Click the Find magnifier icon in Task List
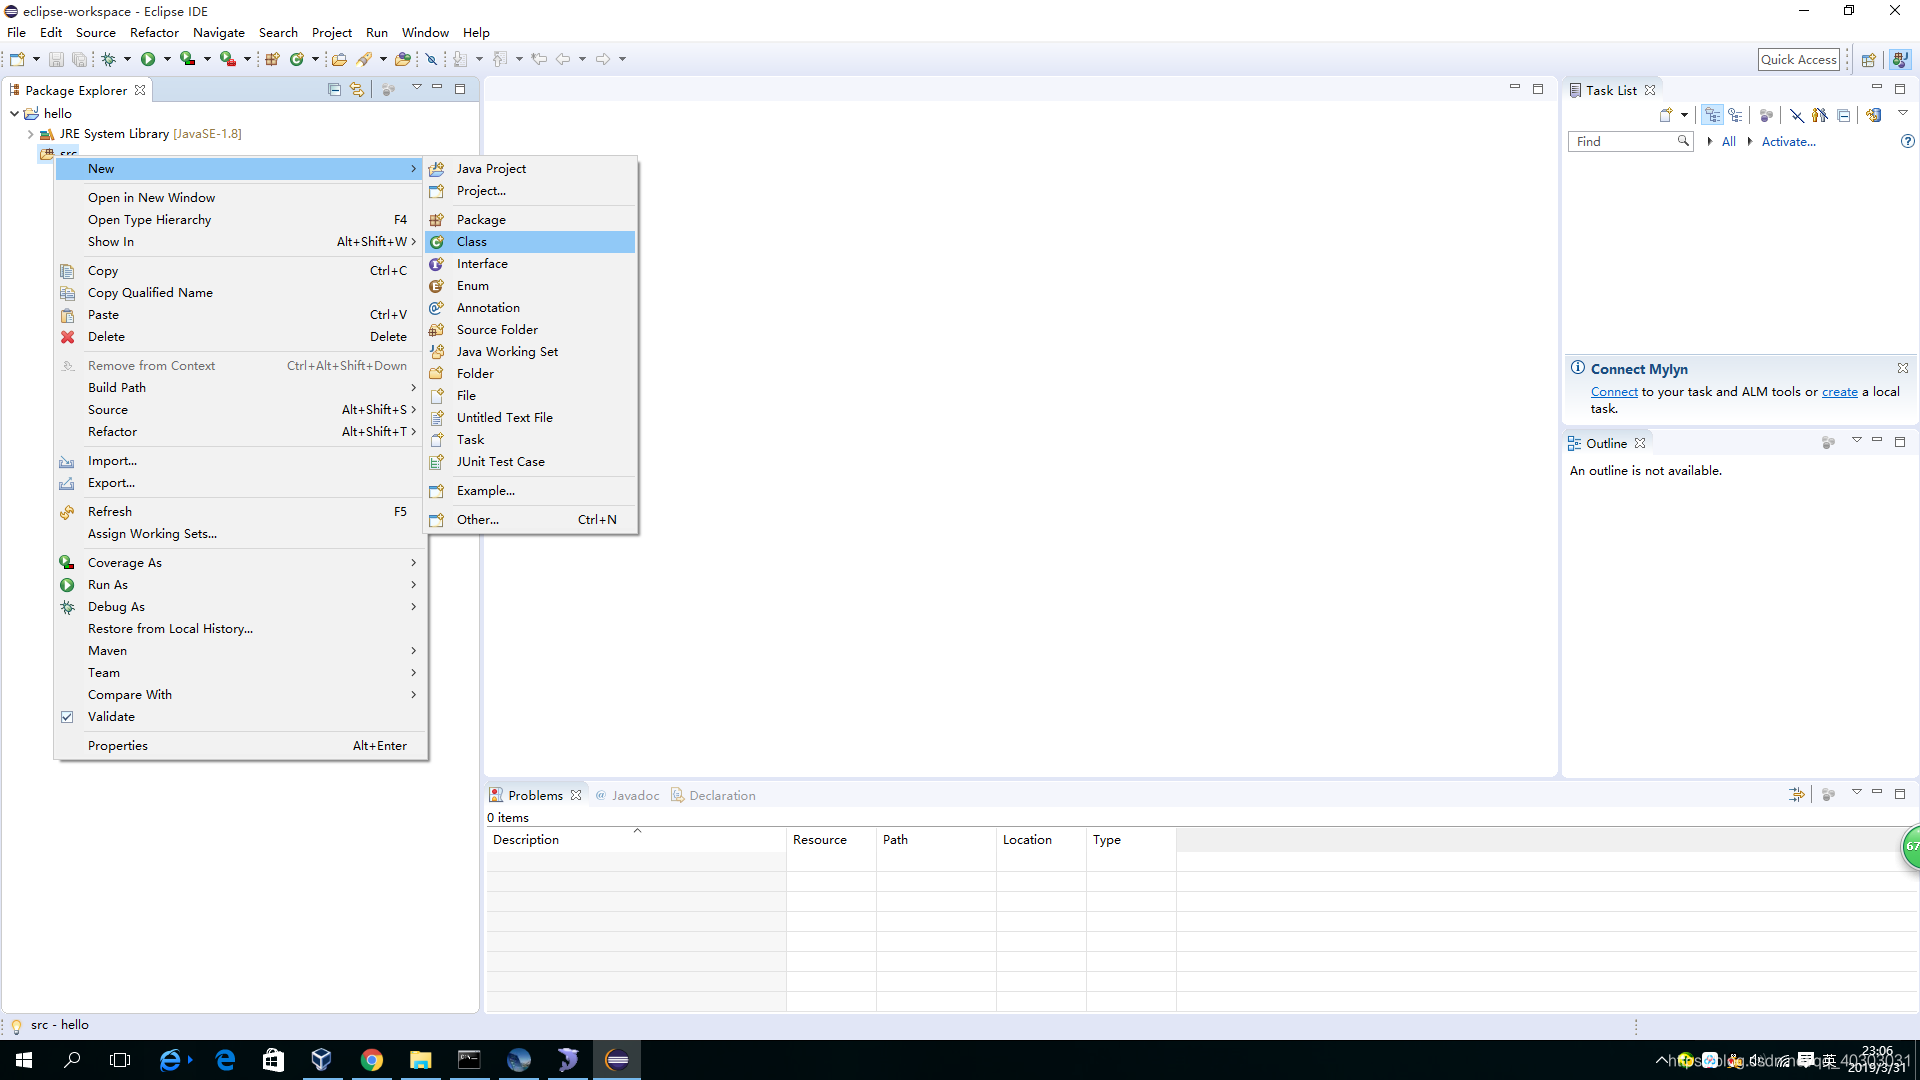 [x=1683, y=141]
